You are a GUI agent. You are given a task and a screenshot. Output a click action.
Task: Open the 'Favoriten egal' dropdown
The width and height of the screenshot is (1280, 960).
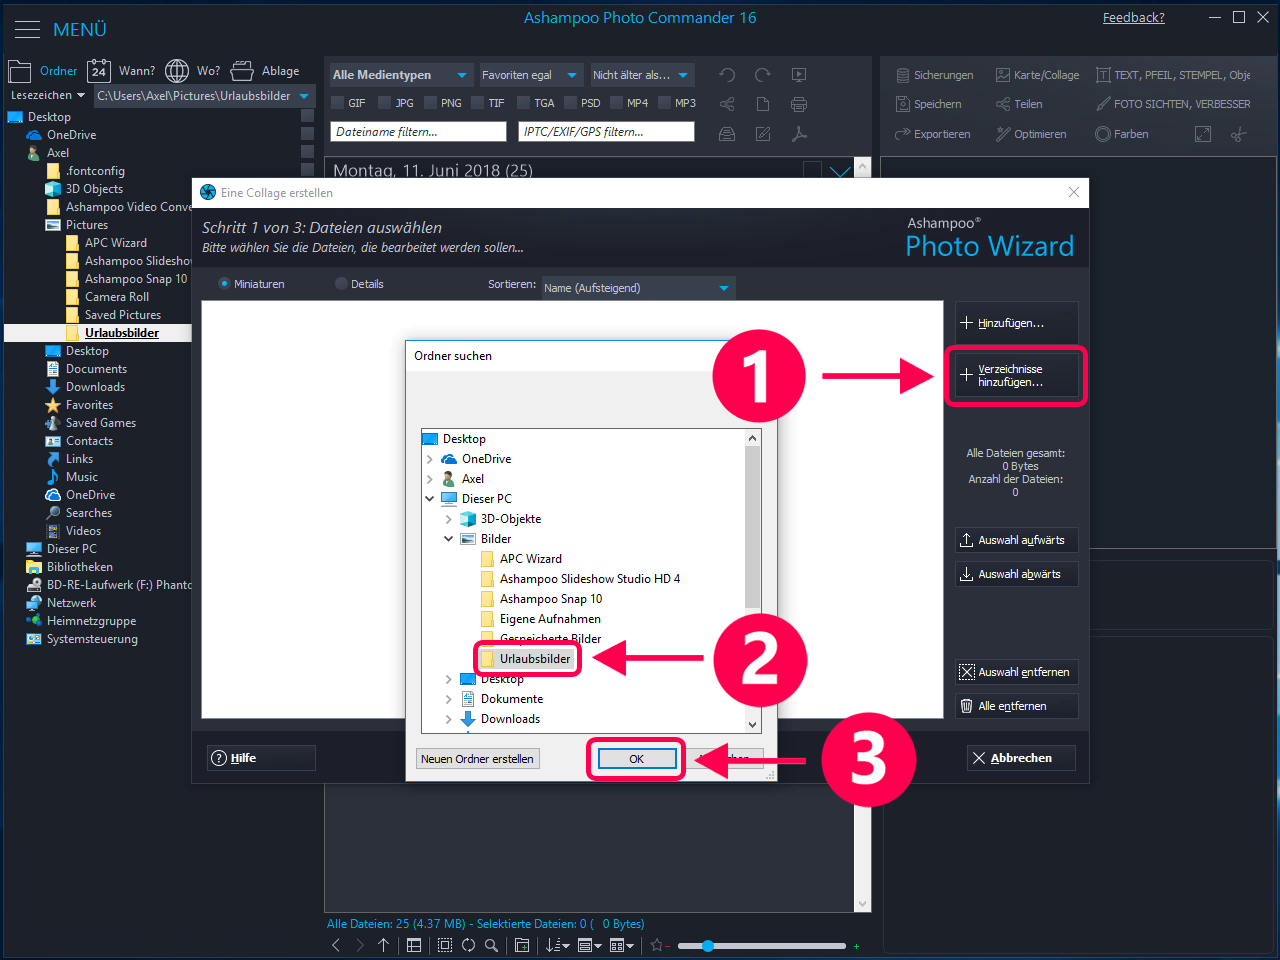coord(530,75)
